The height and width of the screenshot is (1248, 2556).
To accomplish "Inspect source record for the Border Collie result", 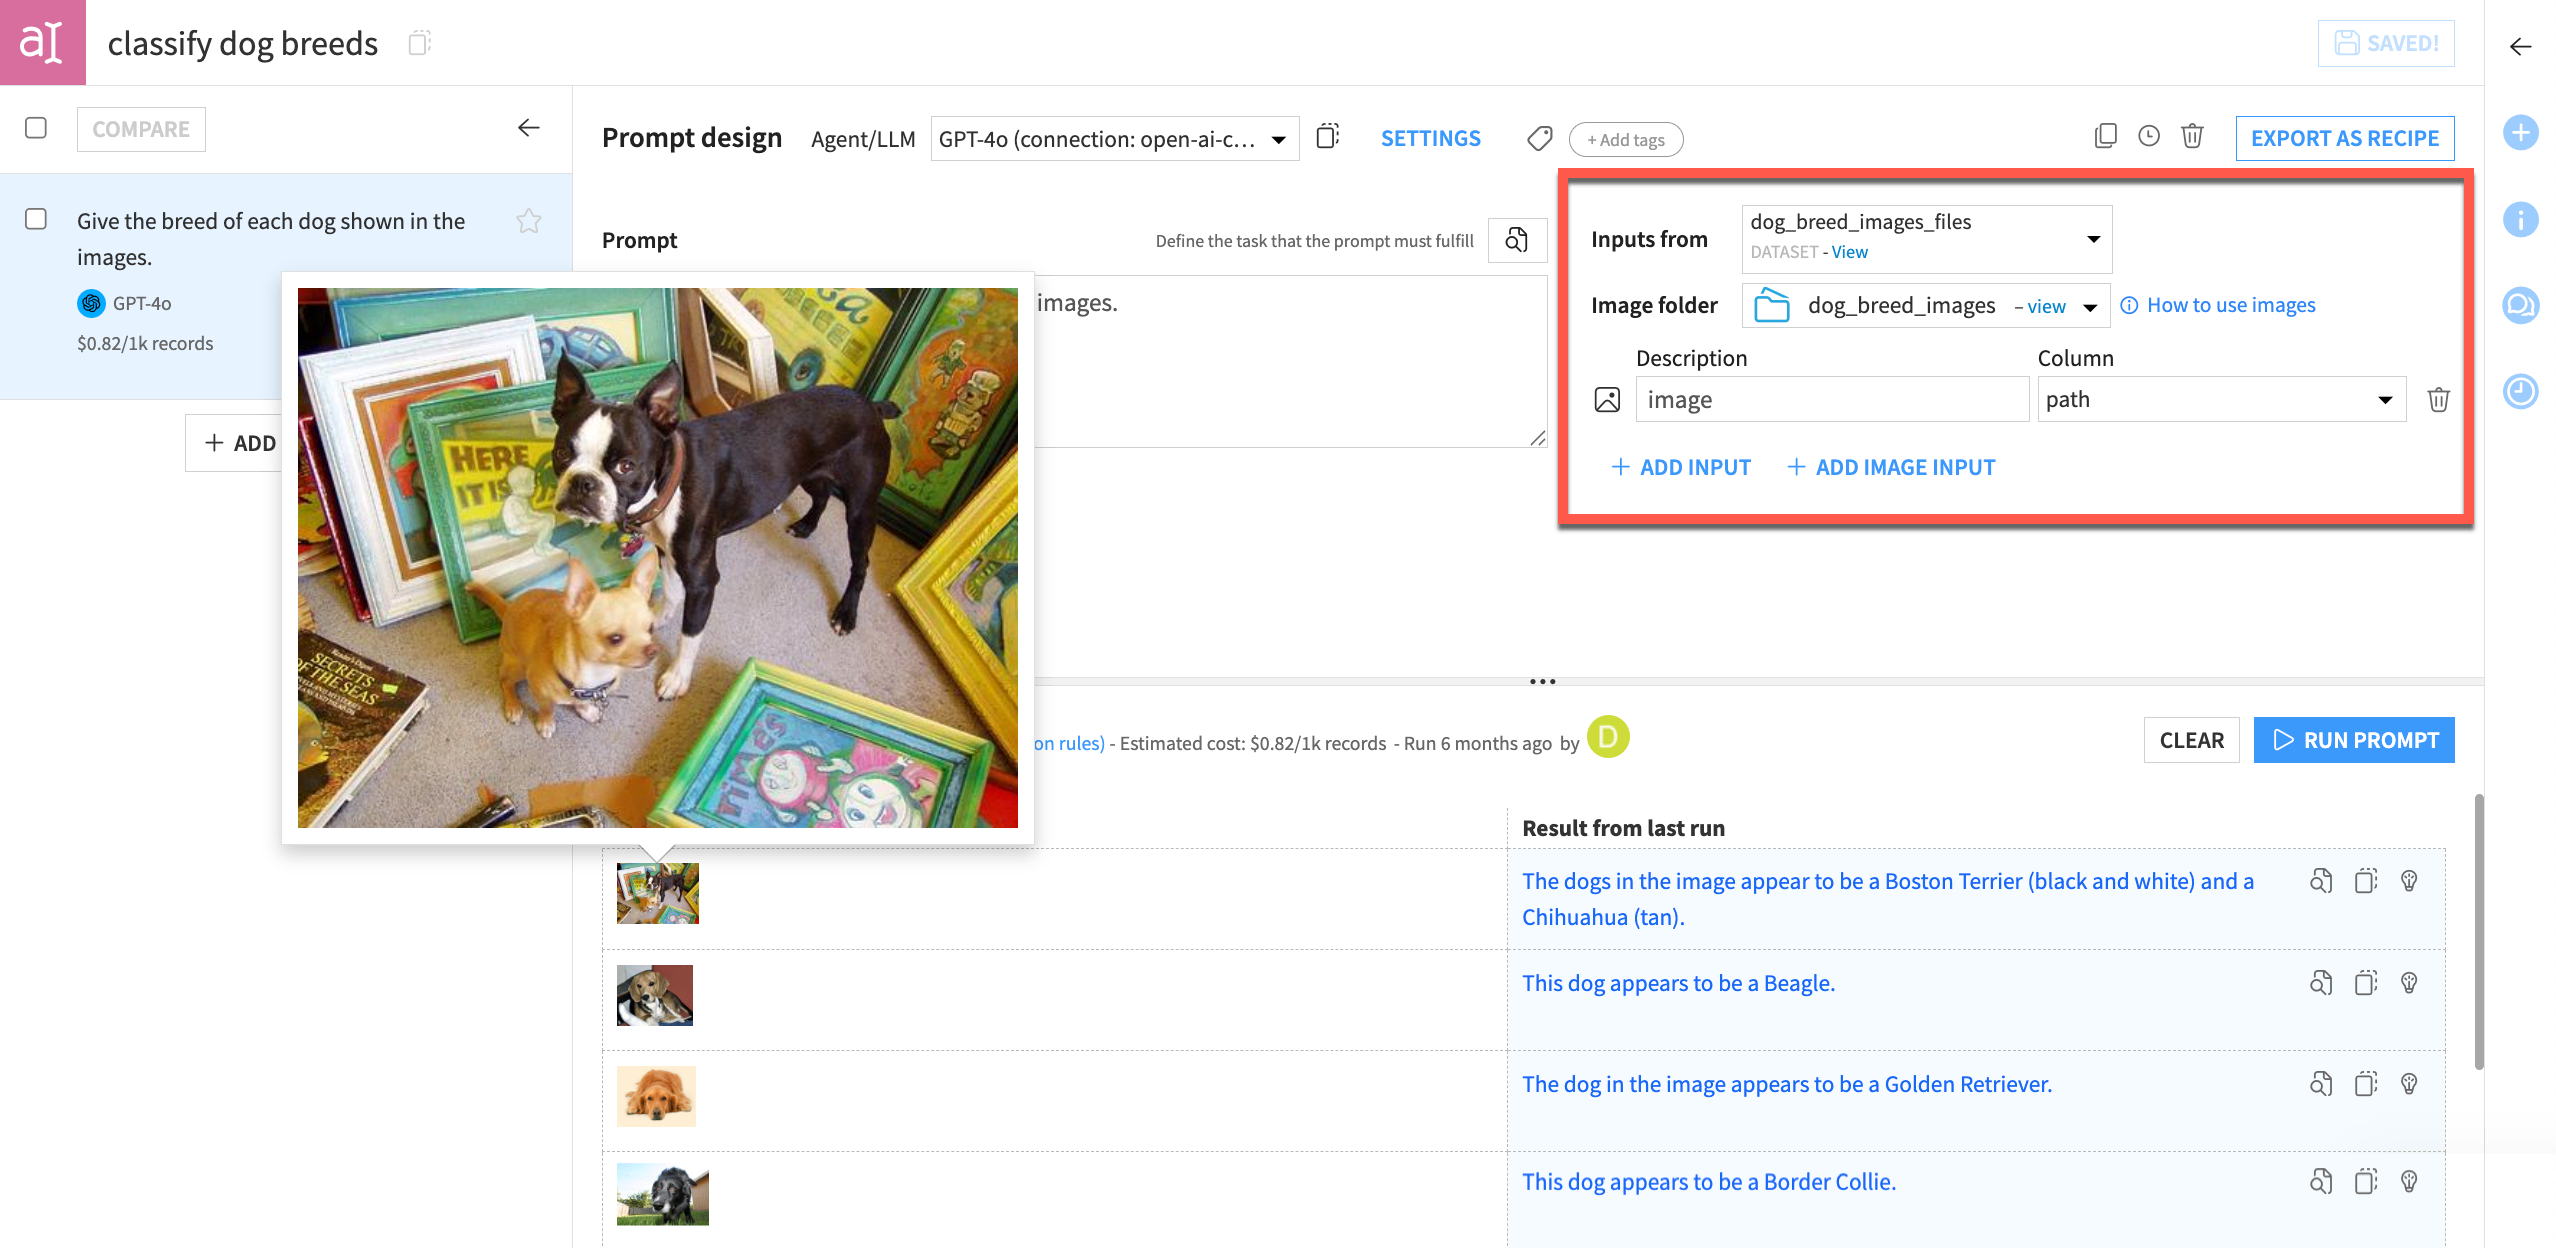I will tap(2321, 1180).
